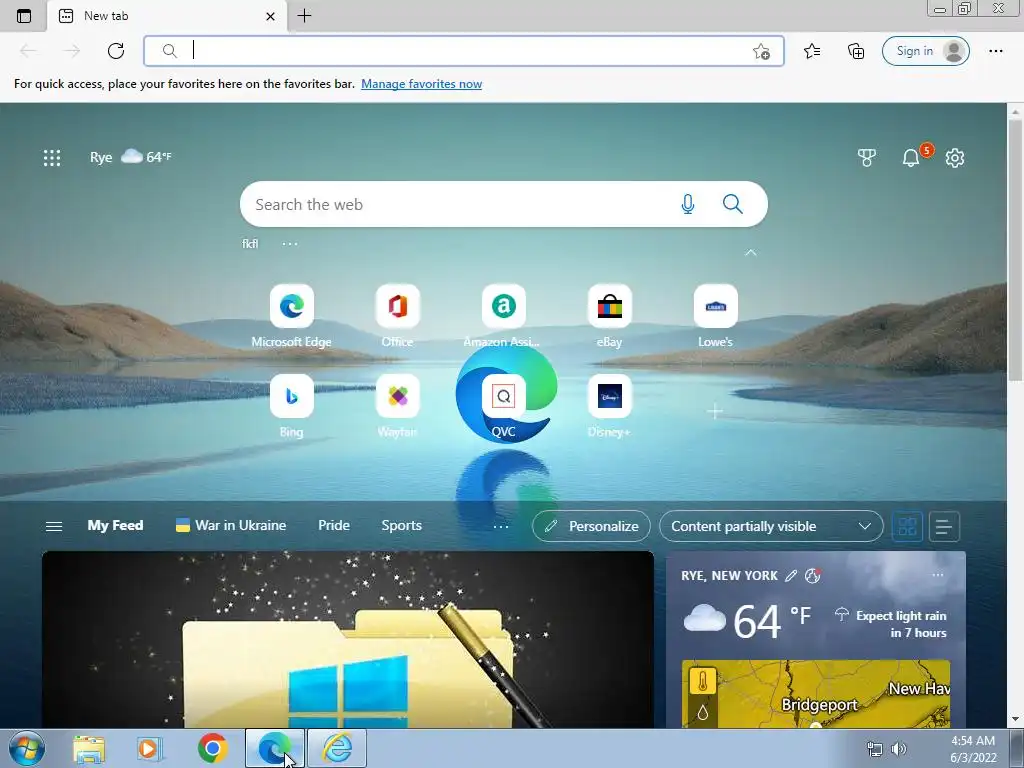
Task: Click inside the address bar
Action: point(464,51)
